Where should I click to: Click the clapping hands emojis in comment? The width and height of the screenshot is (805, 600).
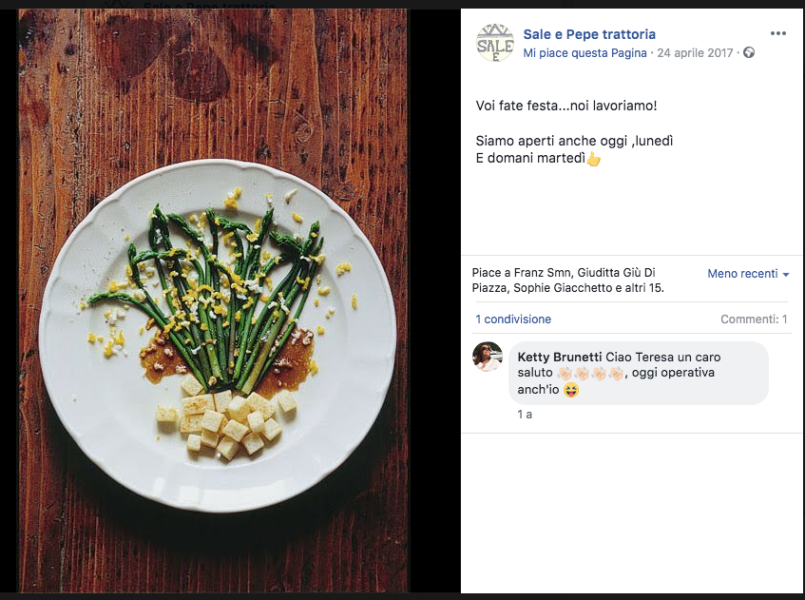[590, 373]
